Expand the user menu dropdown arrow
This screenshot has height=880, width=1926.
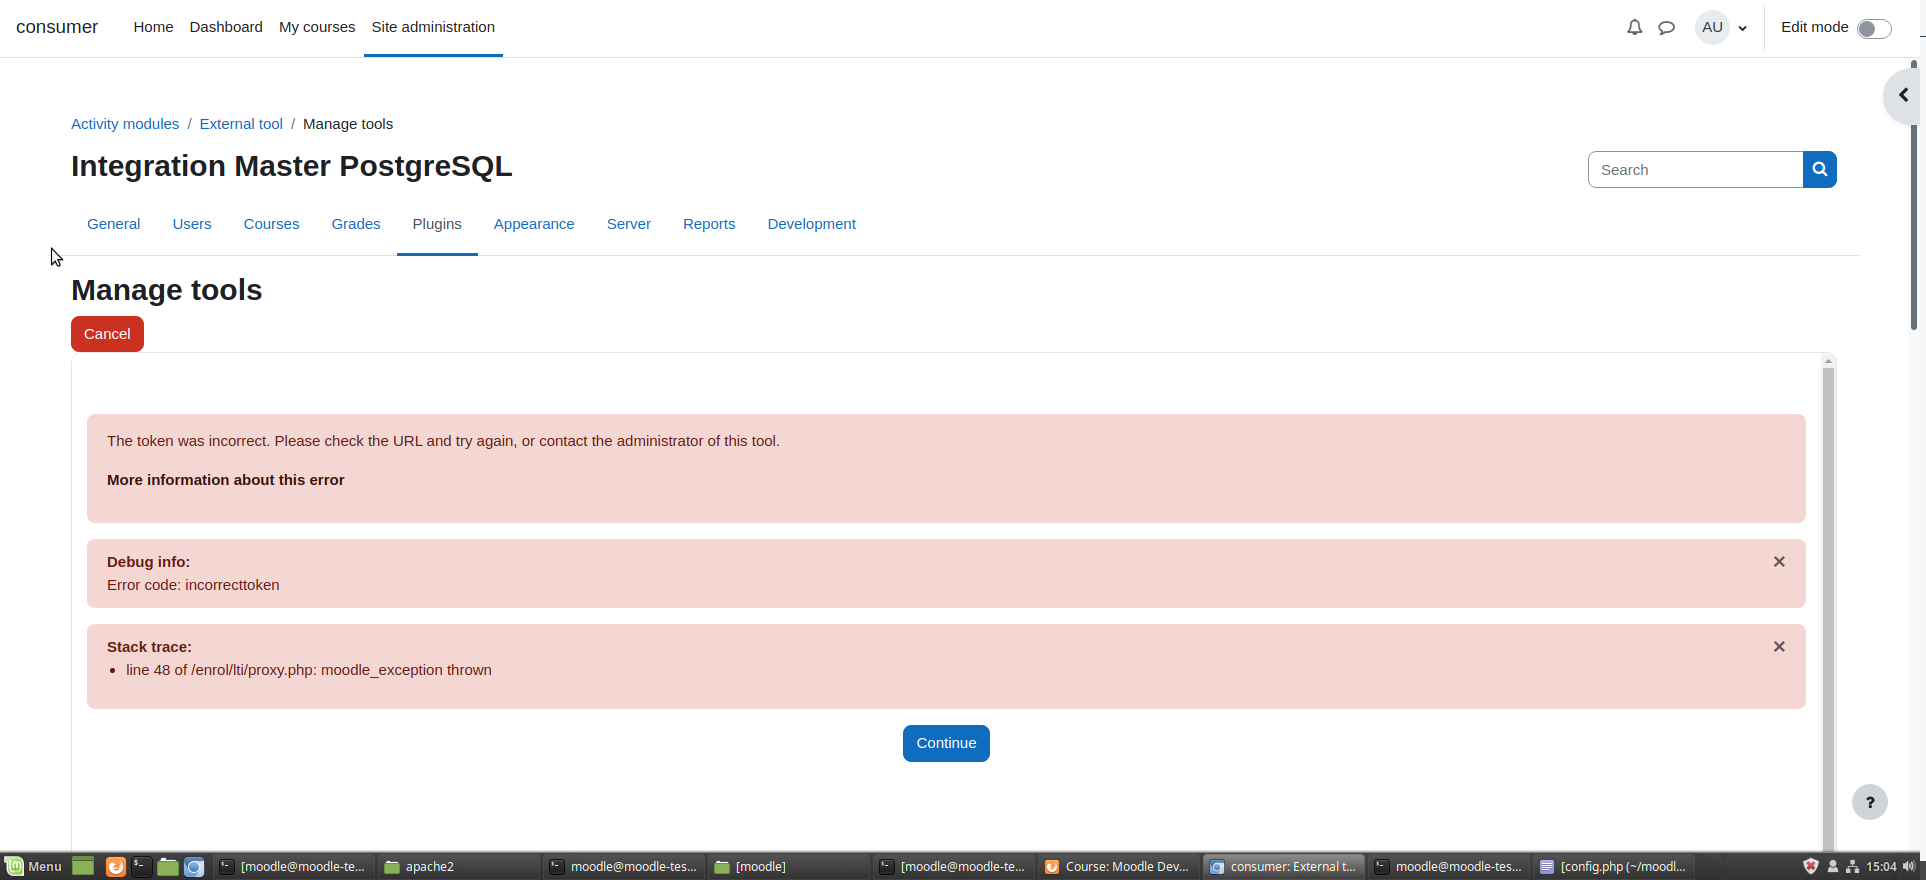[x=1743, y=28]
